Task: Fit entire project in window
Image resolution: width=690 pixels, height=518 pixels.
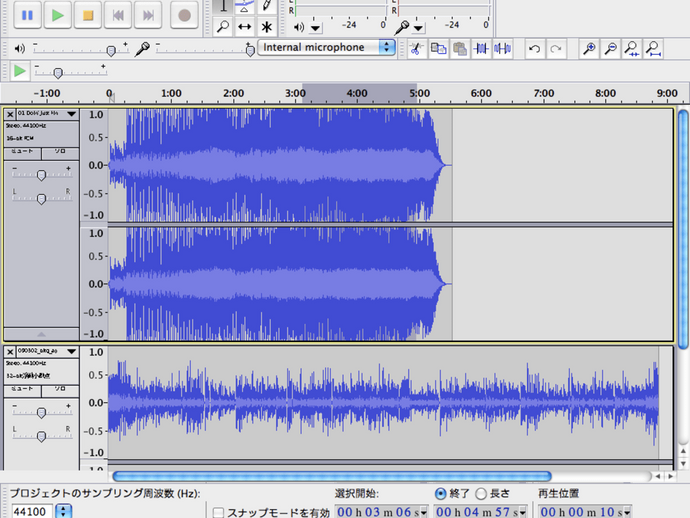Action: click(x=653, y=48)
